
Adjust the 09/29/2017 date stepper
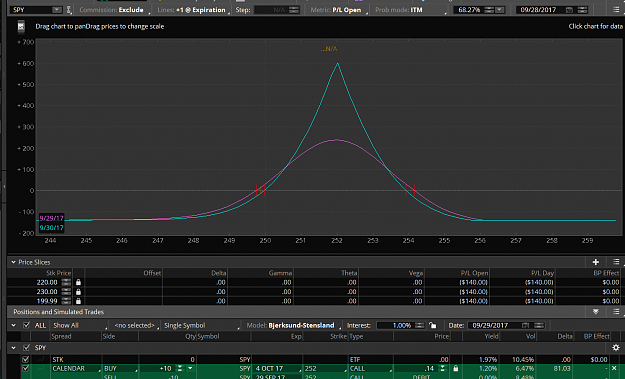click(539, 325)
